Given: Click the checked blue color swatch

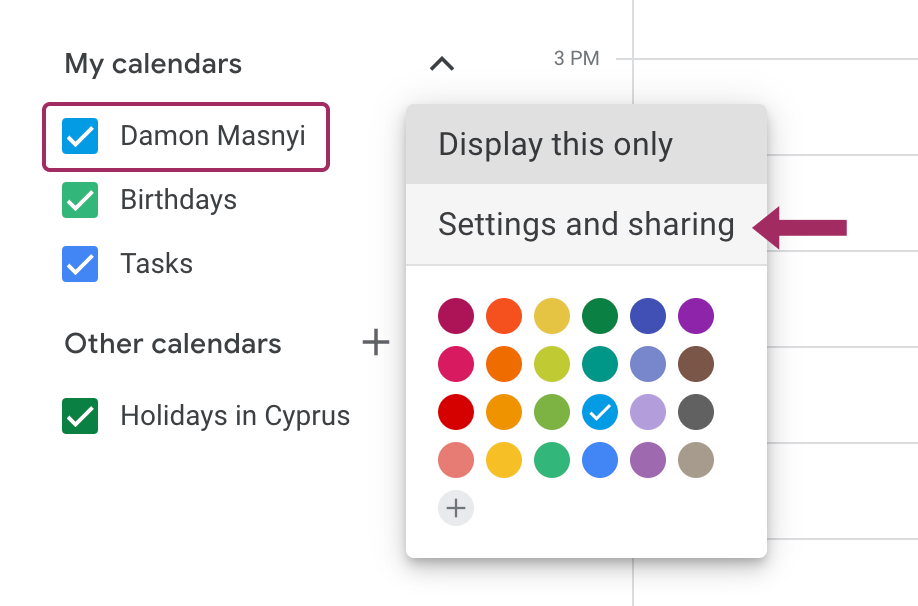Looking at the screenshot, I should click(x=600, y=412).
